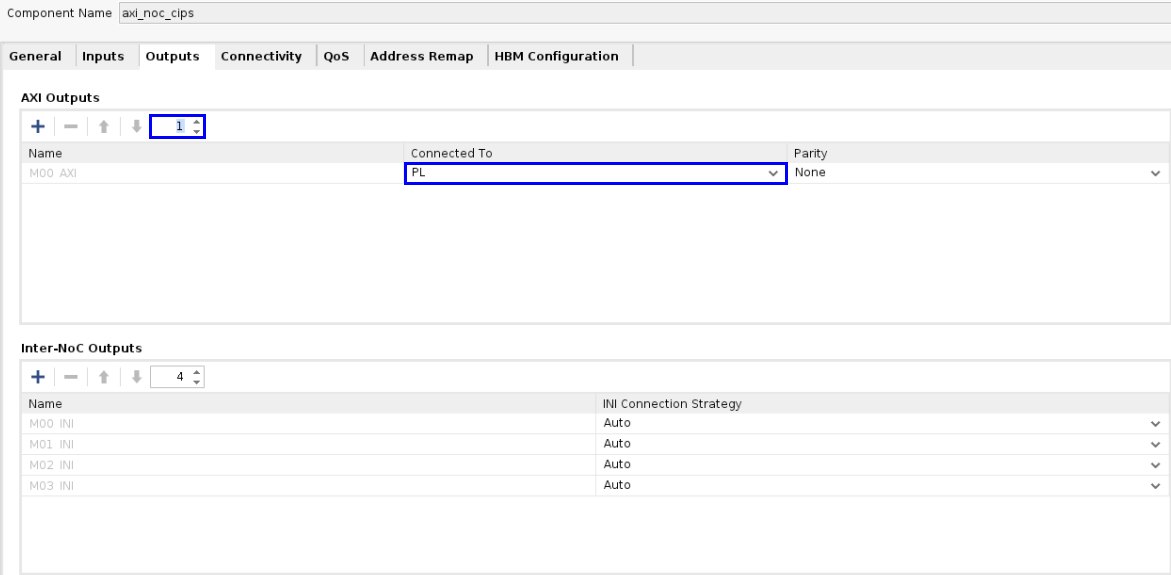This screenshot has width=1171, height=575.
Task: Click the AXI Outputs count spinner field
Action: [170, 127]
